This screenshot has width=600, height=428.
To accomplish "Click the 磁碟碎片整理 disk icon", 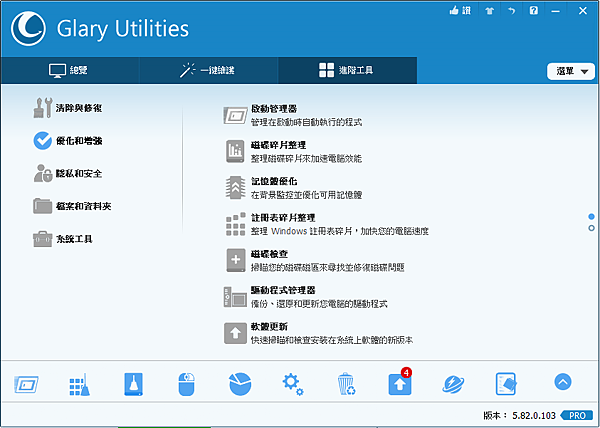I will point(235,151).
